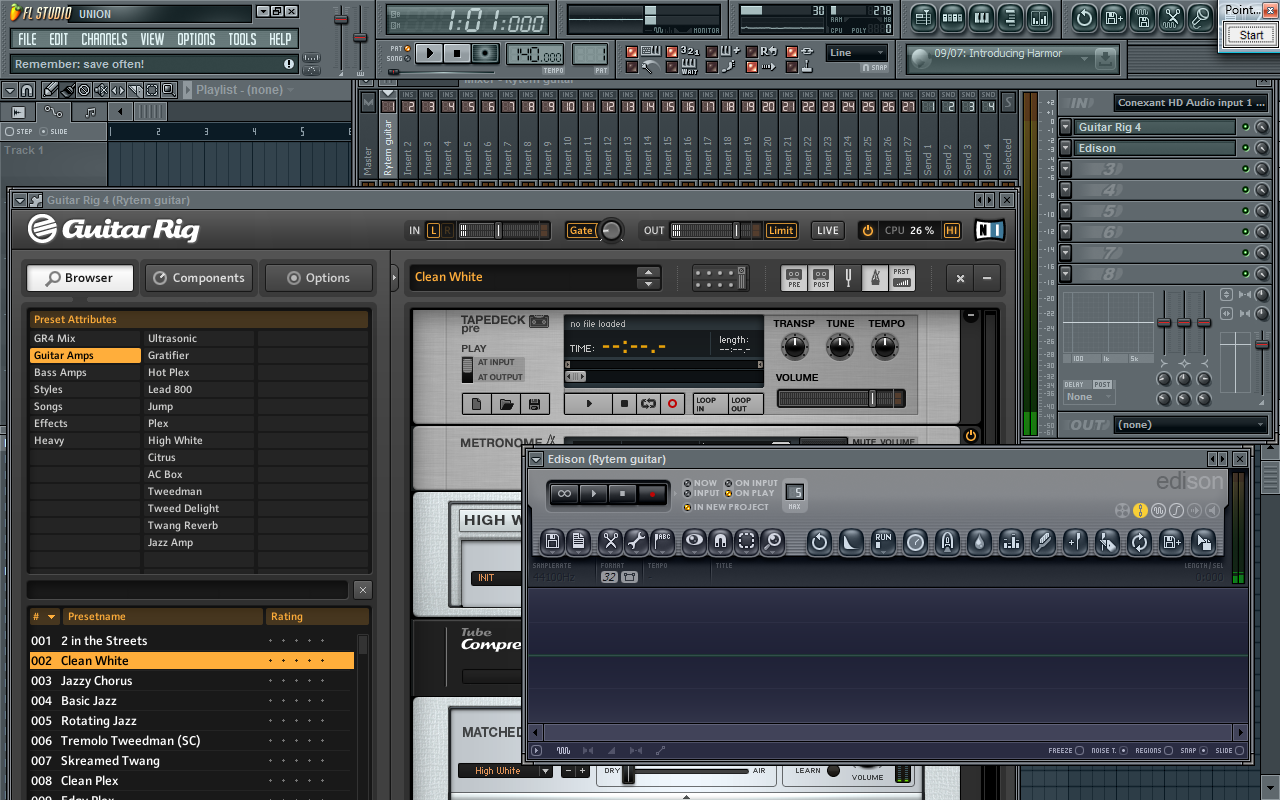Image resolution: width=1280 pixels, height=800 pixels.
Task: Click Edison's loop tuner circular arrows icon
Action: (x=1139, y=542)
